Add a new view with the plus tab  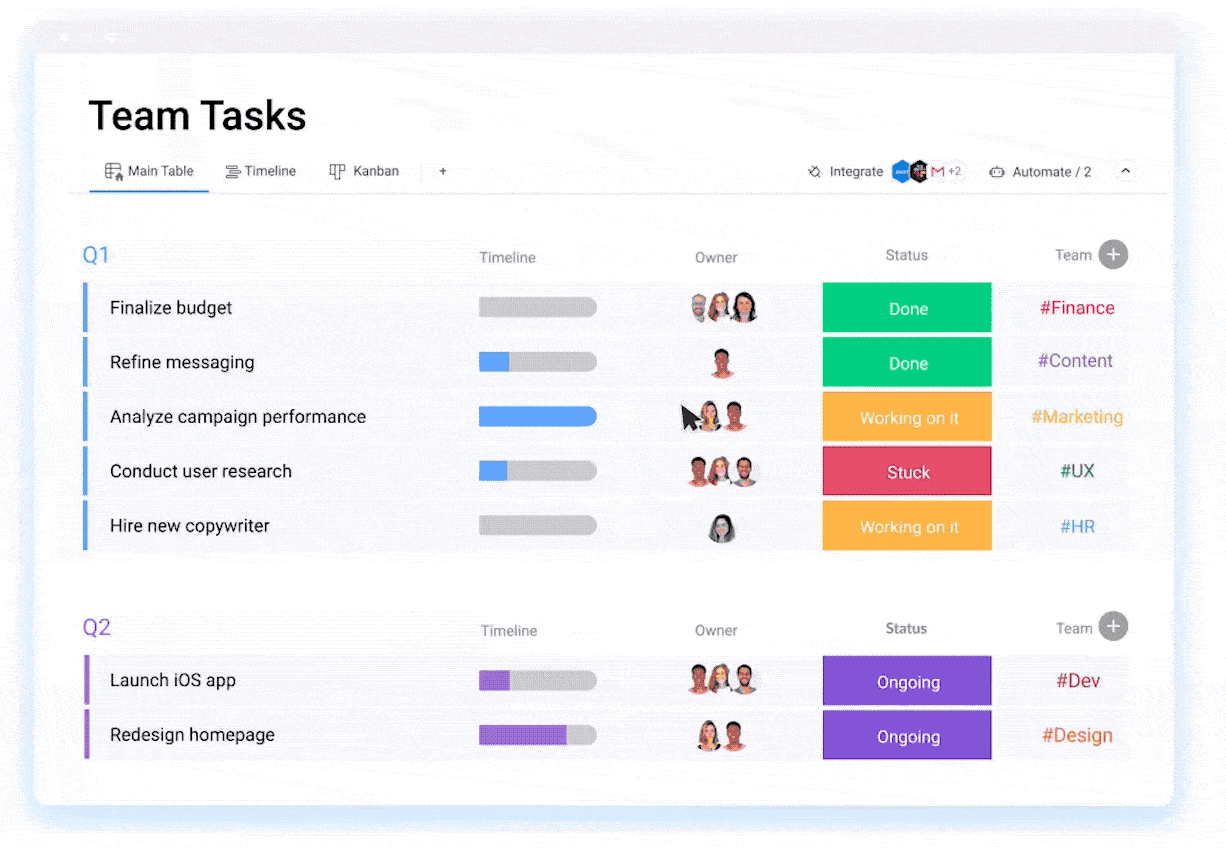(x=442, y=171)
